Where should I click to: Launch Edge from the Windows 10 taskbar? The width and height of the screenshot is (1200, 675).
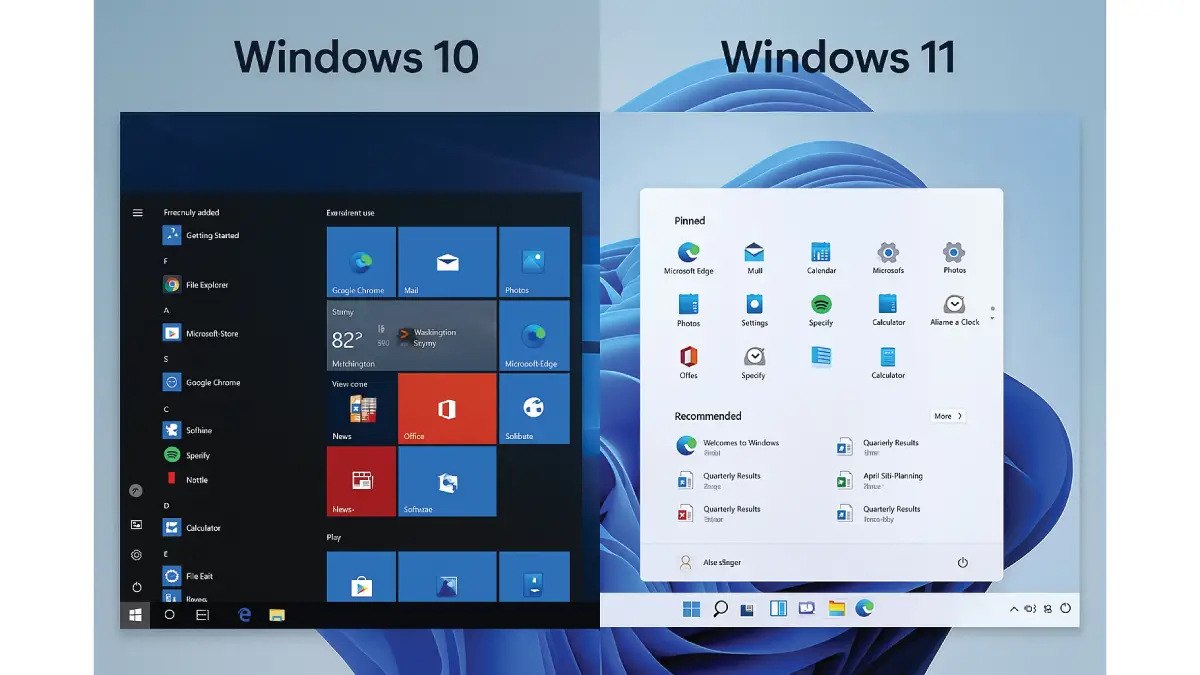point(245,615)
